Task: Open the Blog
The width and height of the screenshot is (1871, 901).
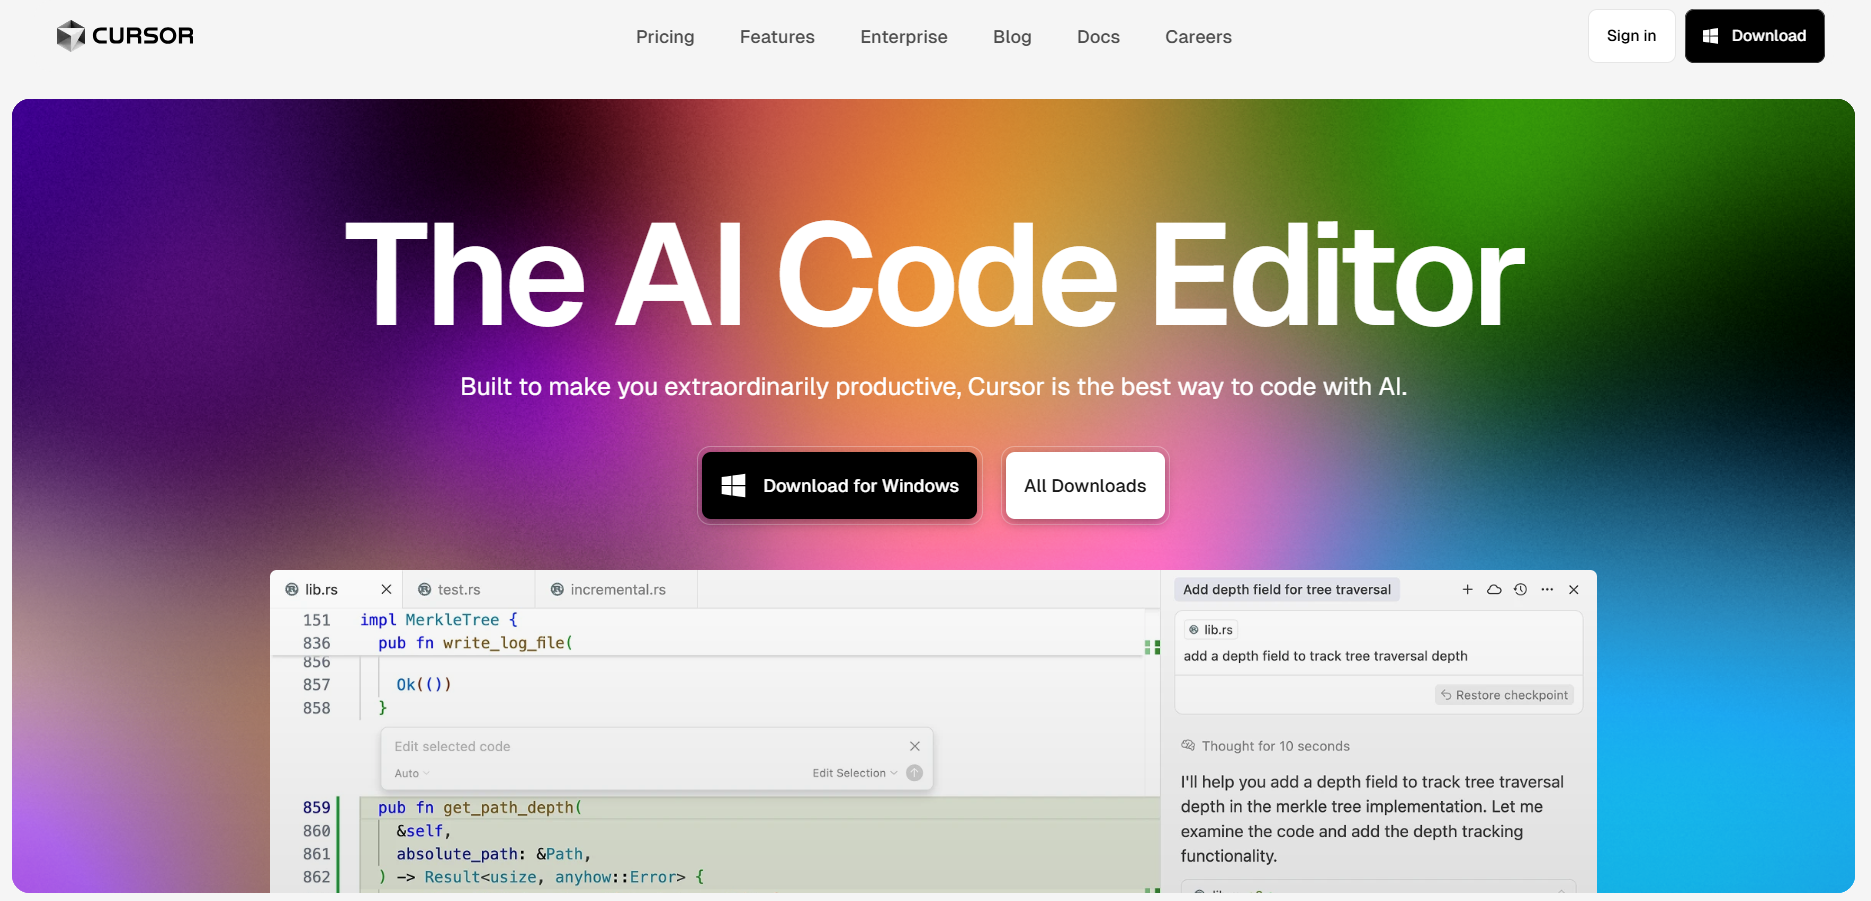Action: pos(1012,37)
